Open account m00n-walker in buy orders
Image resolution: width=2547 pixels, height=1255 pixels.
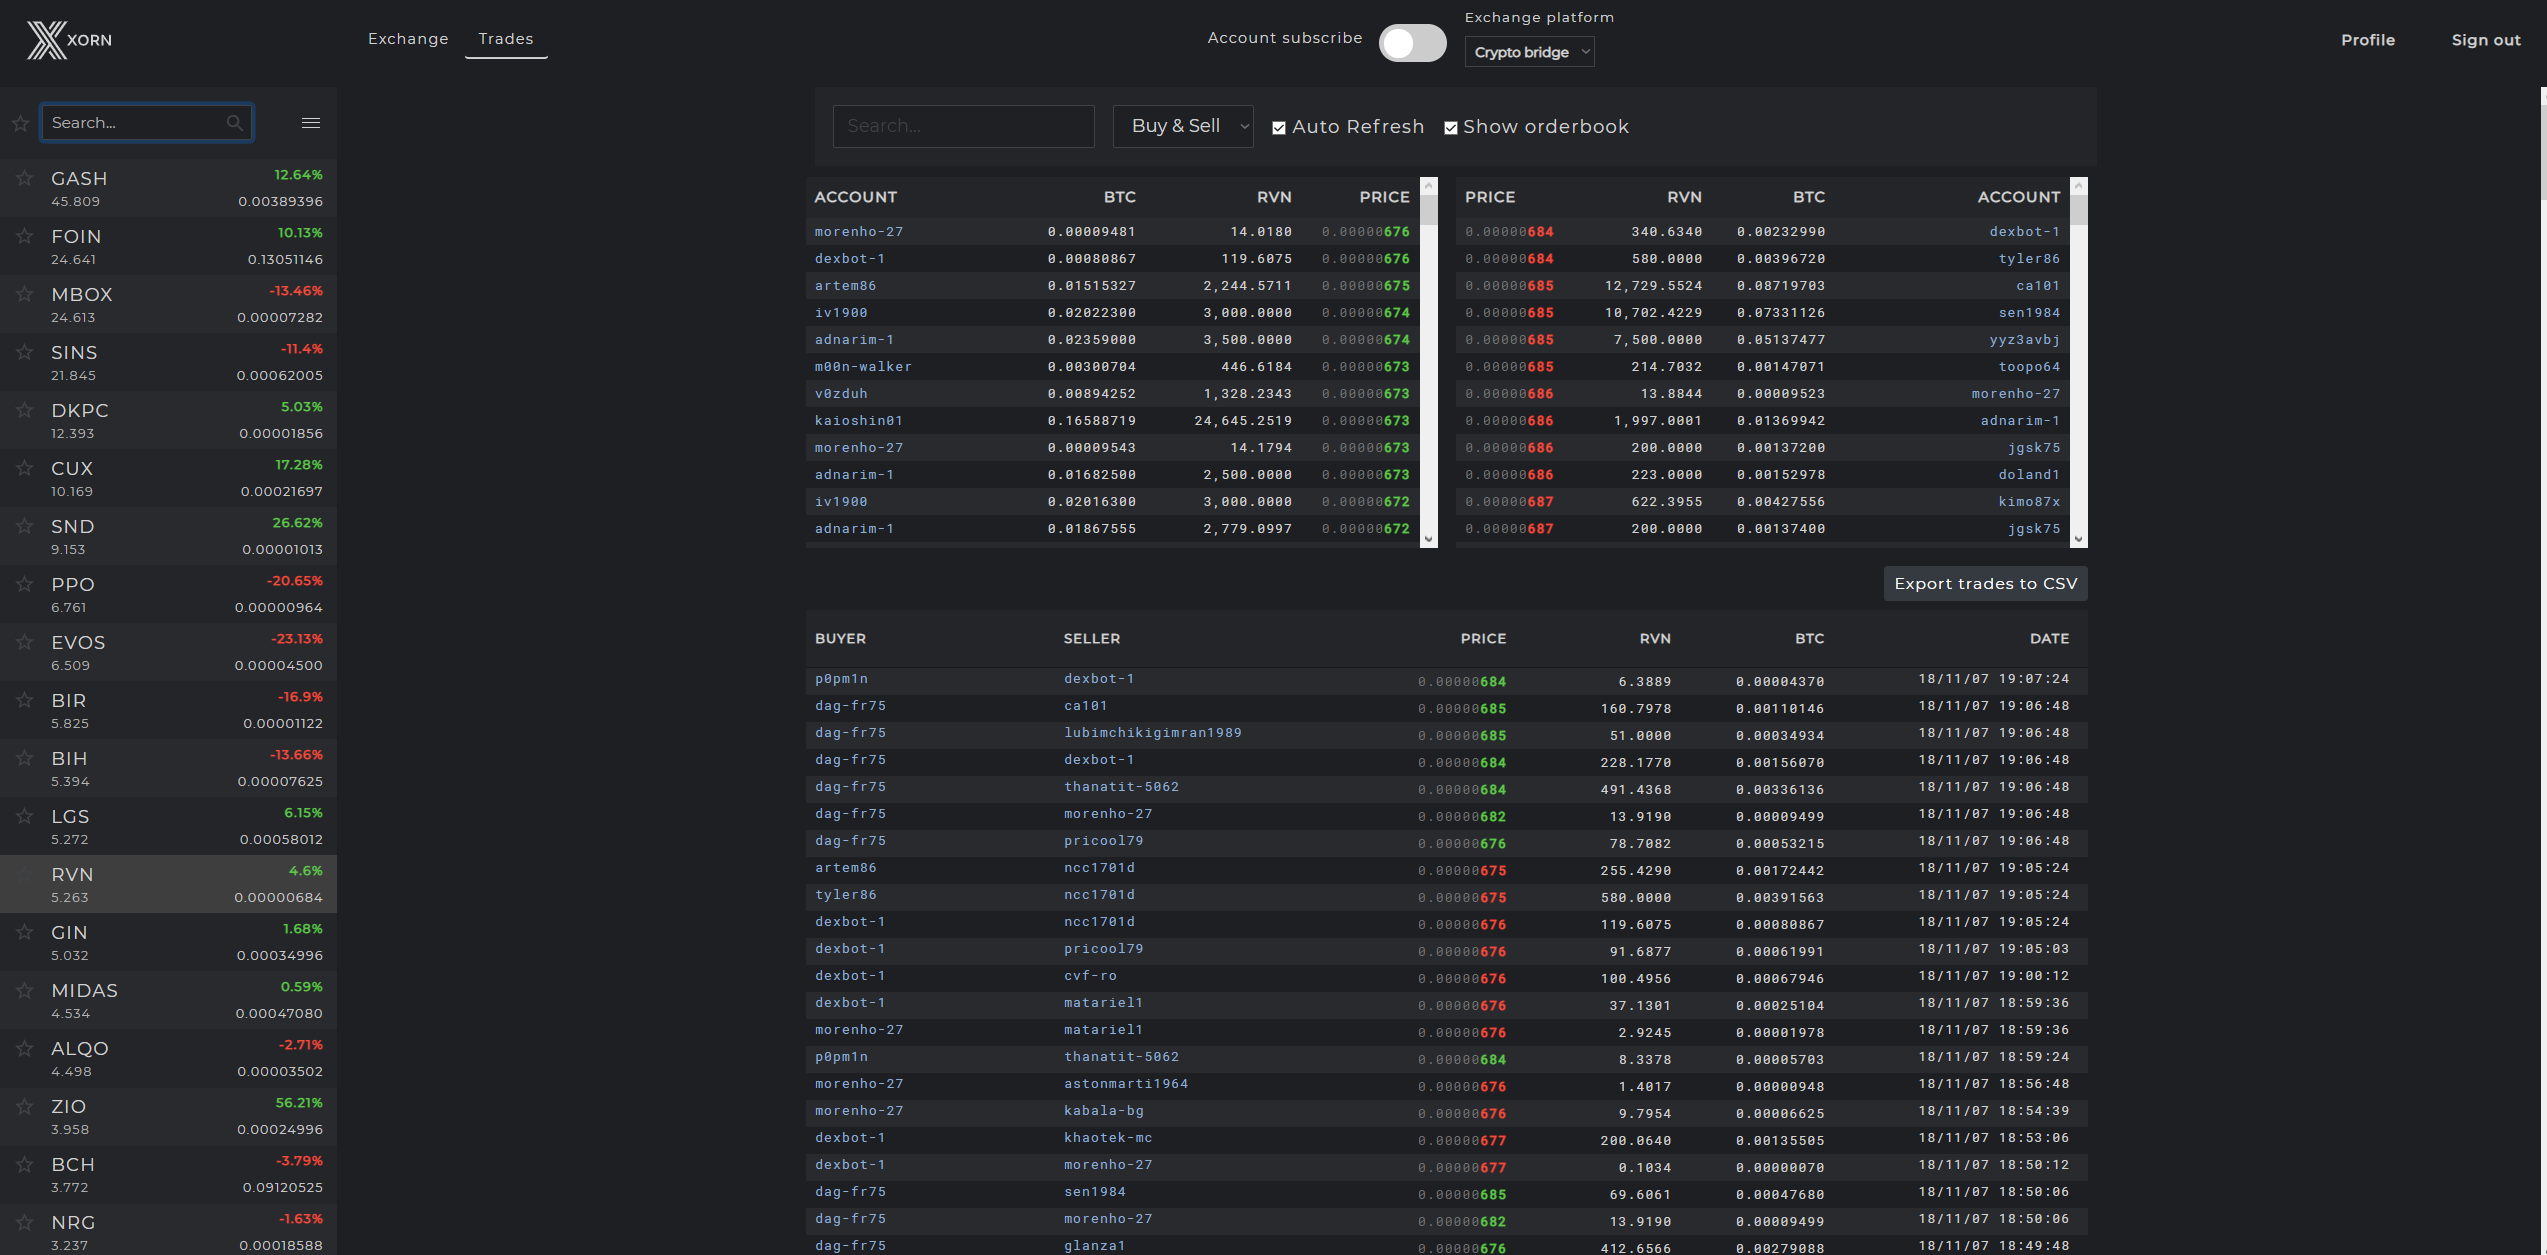[863, 366]
